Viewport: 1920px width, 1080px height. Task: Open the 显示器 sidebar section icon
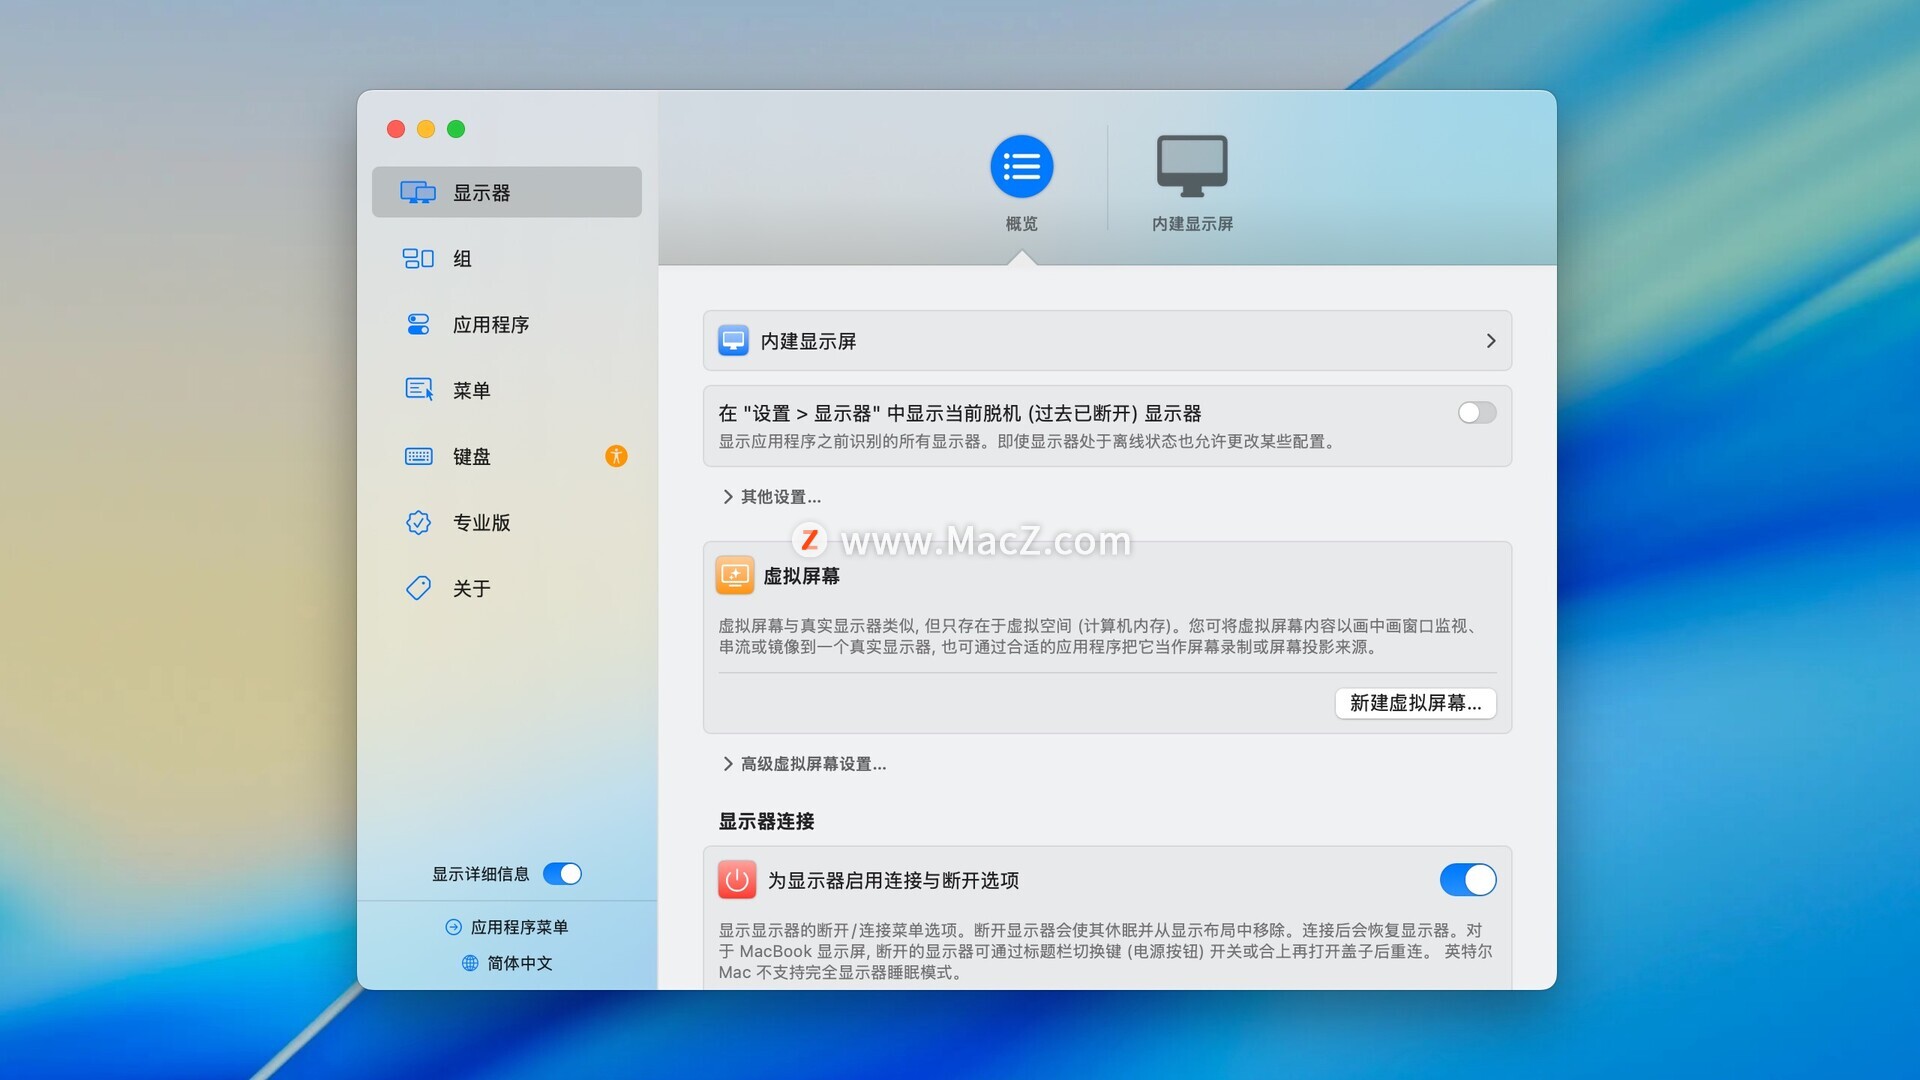[417, 192]
